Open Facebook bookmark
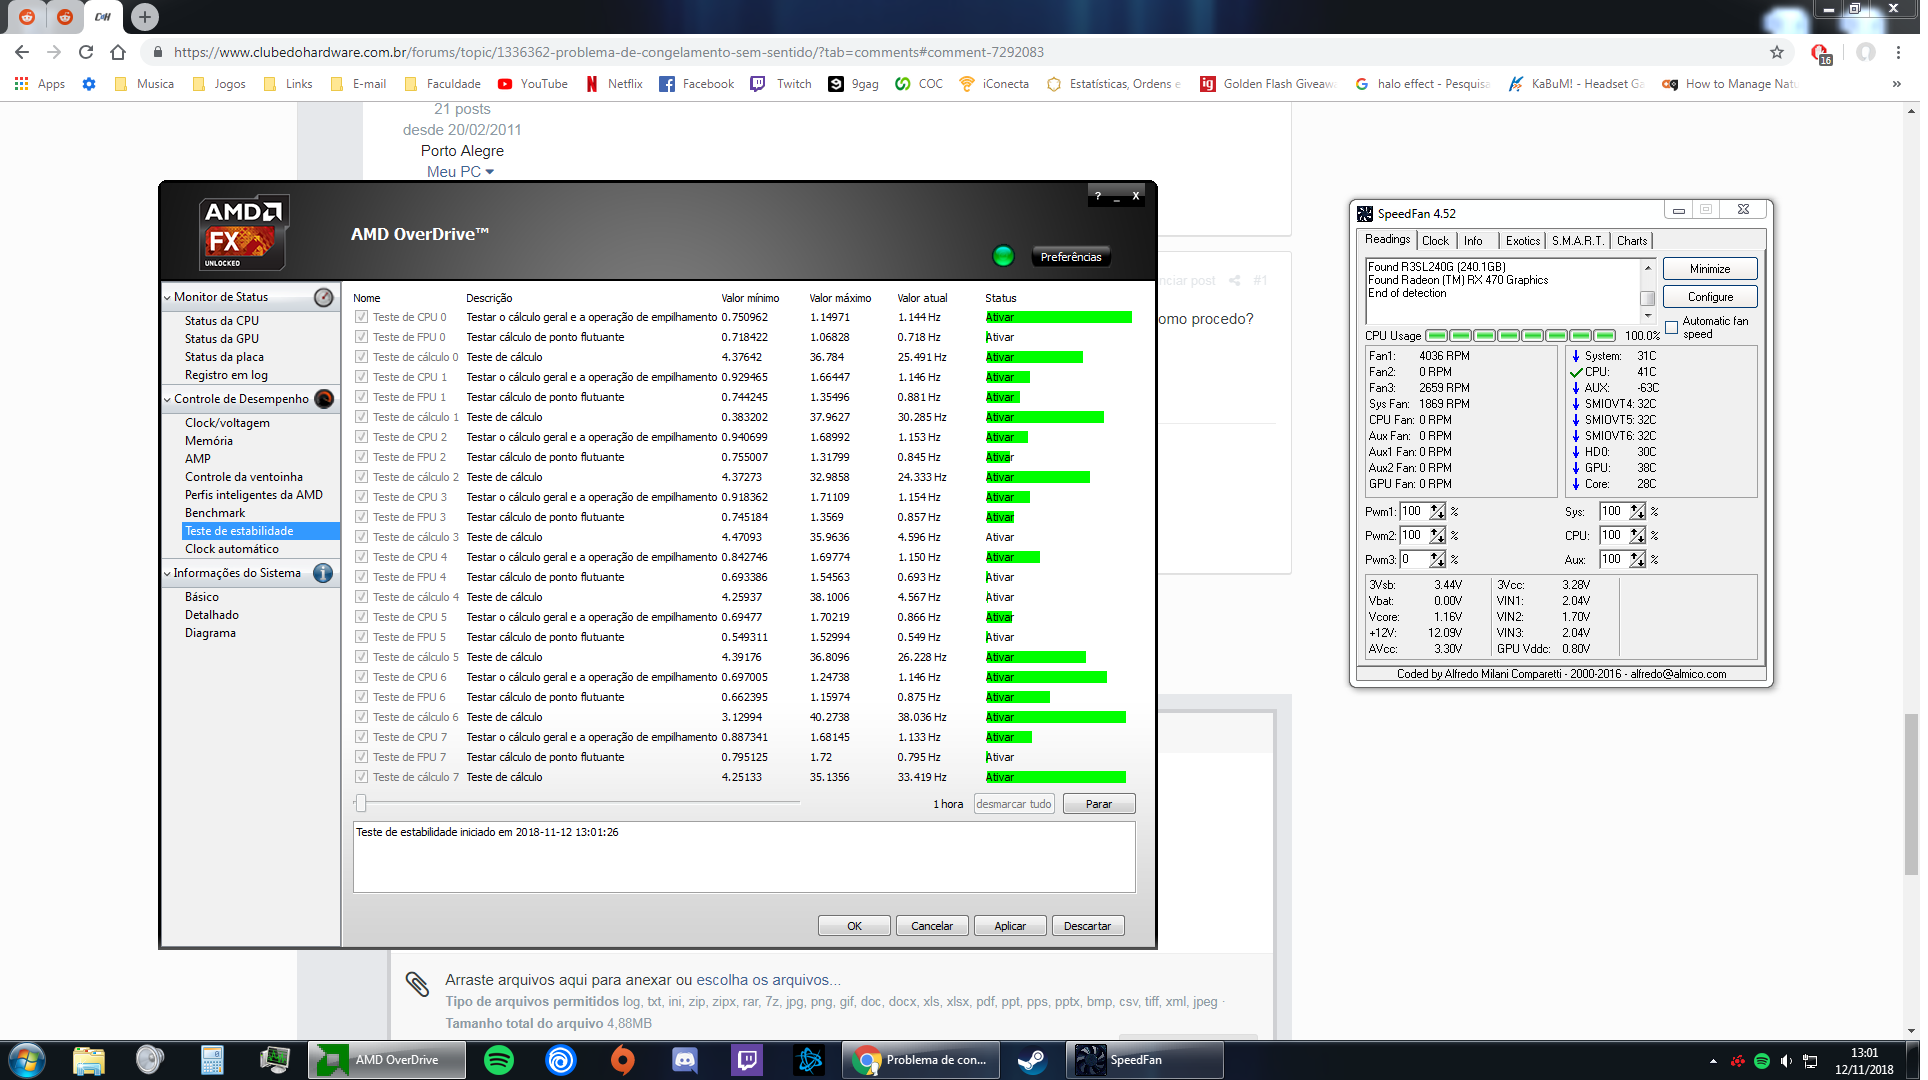 (697, 84)
